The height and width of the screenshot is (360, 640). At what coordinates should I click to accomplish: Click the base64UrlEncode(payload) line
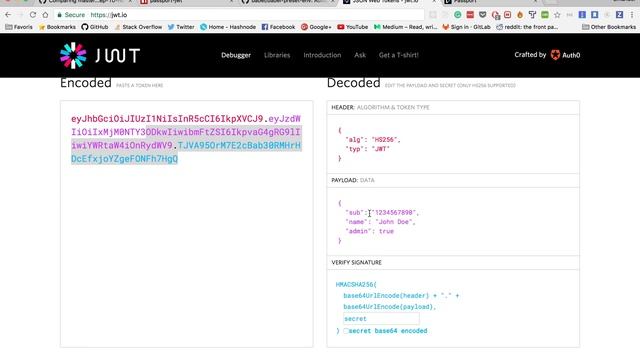pyautogui.click(x=389, y=307)
